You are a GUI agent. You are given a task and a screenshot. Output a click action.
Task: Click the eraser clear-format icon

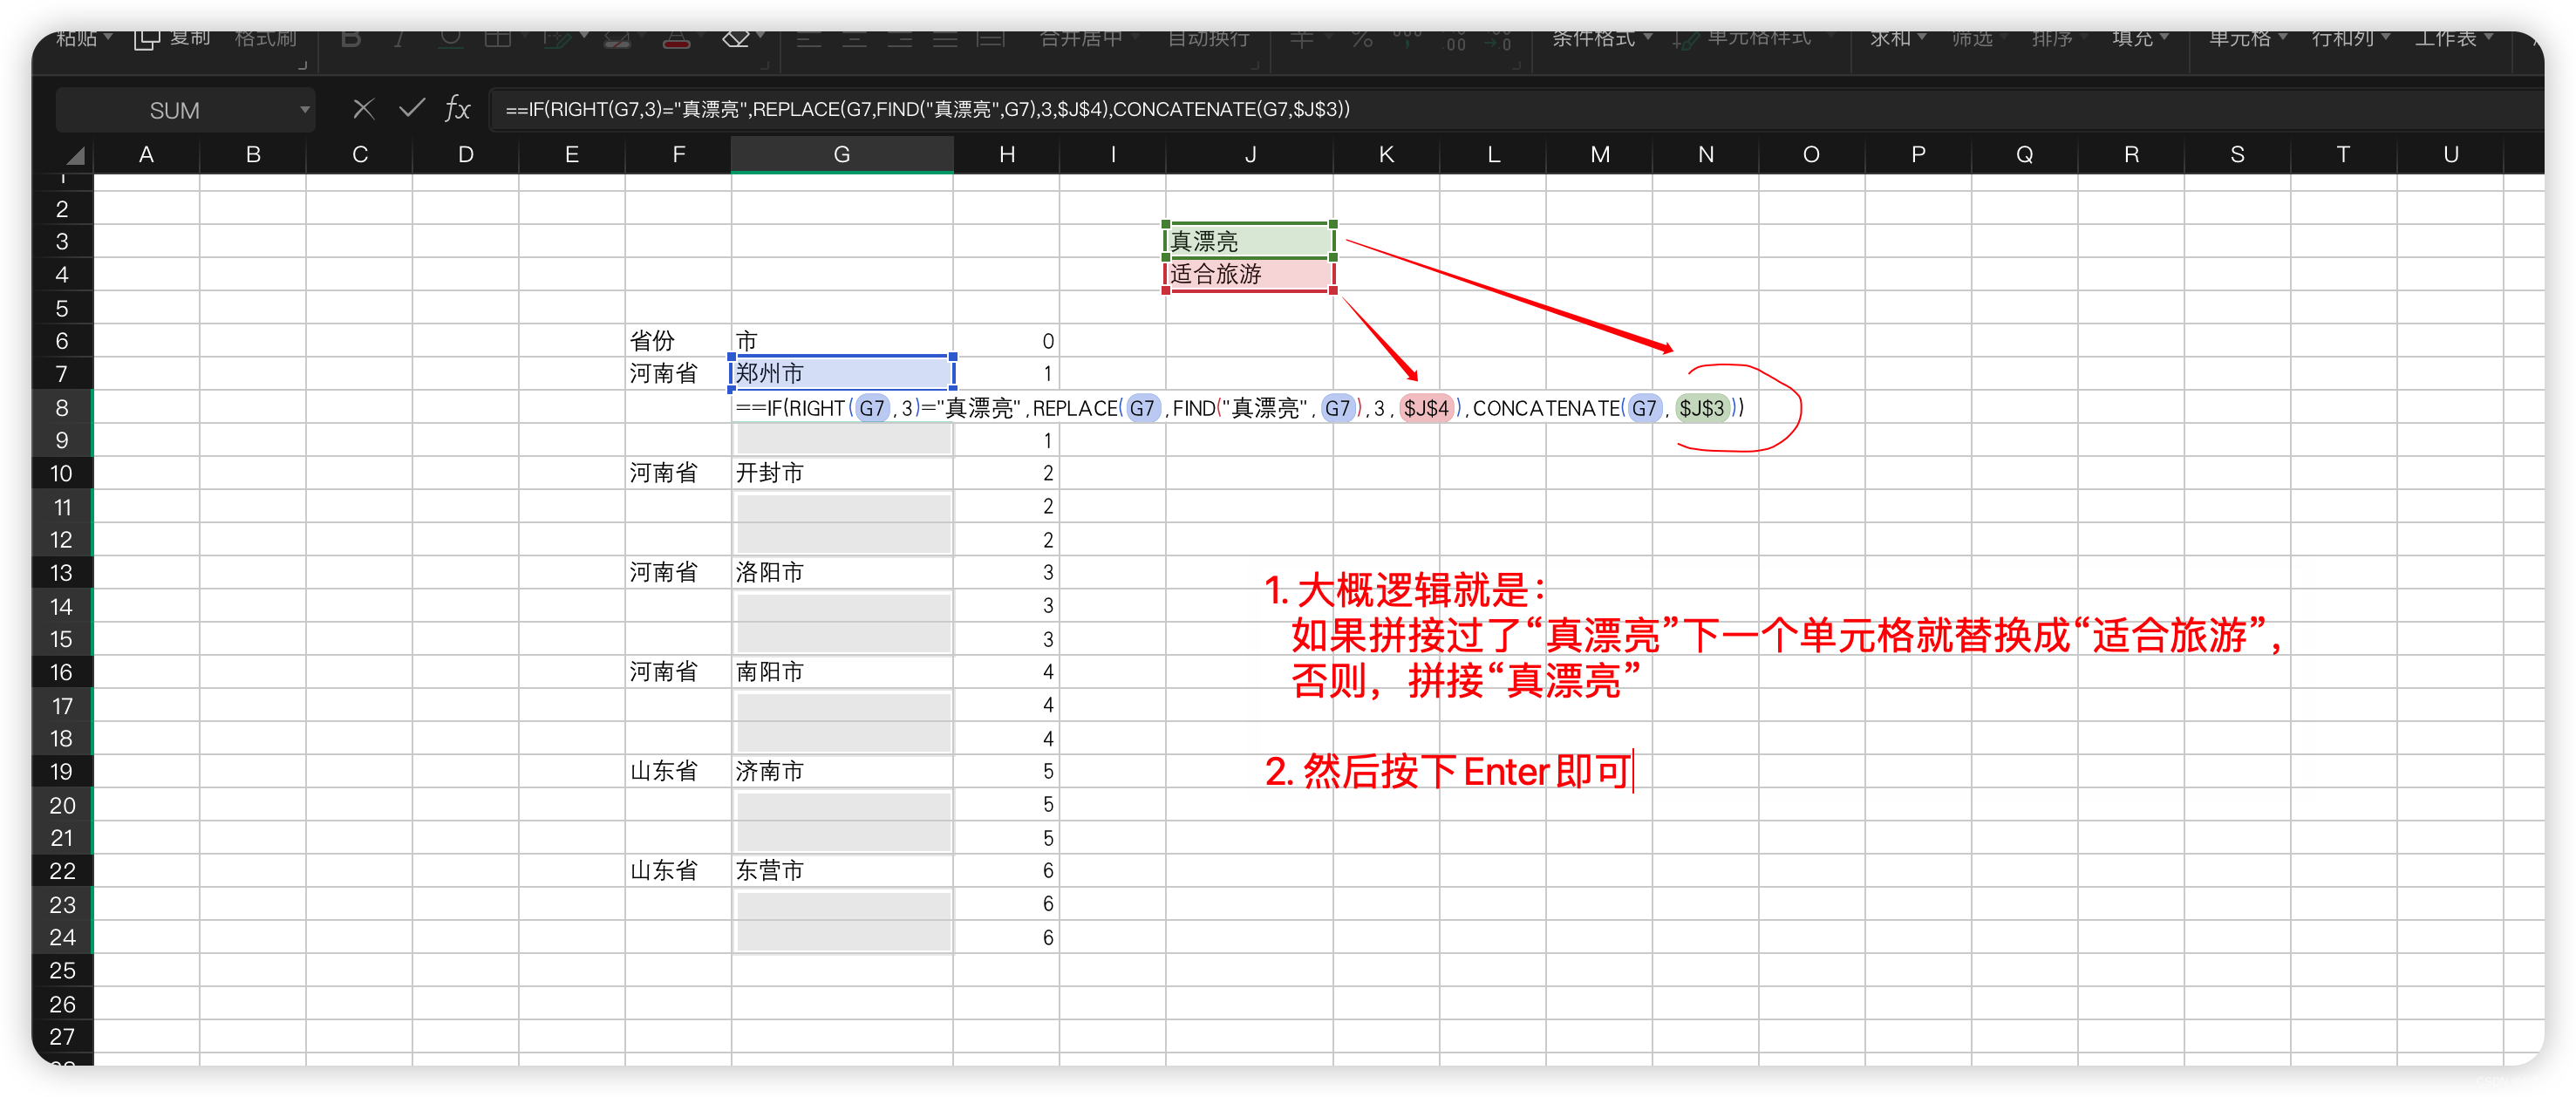pos(736,40)
